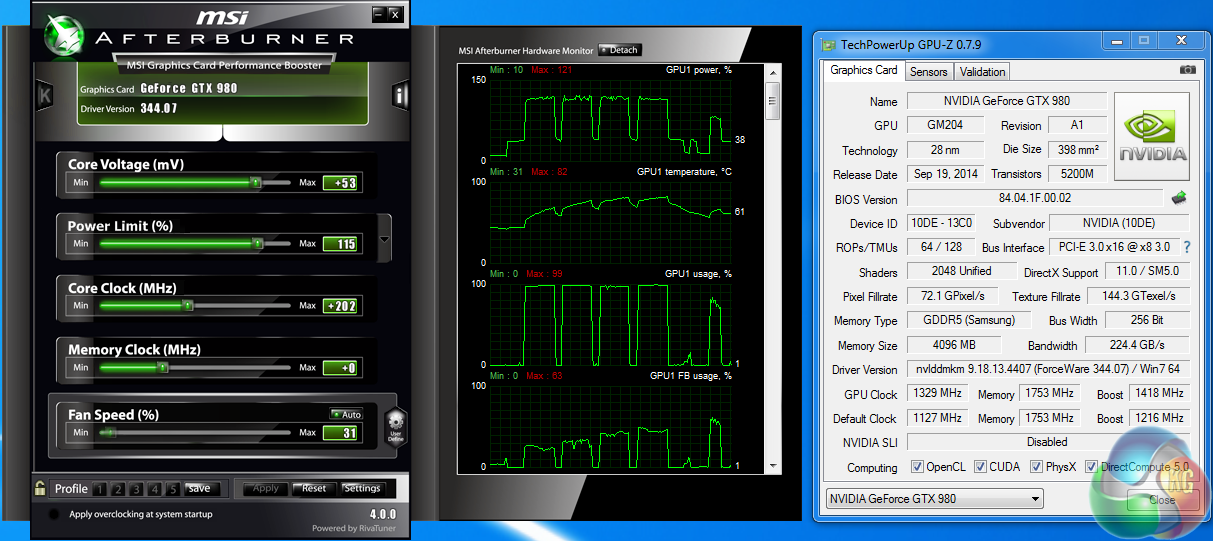Click the Name field NVIDIA GeForce GTX 980
The height and width of the screenshot is (541, 1213).
[1006, 101]
